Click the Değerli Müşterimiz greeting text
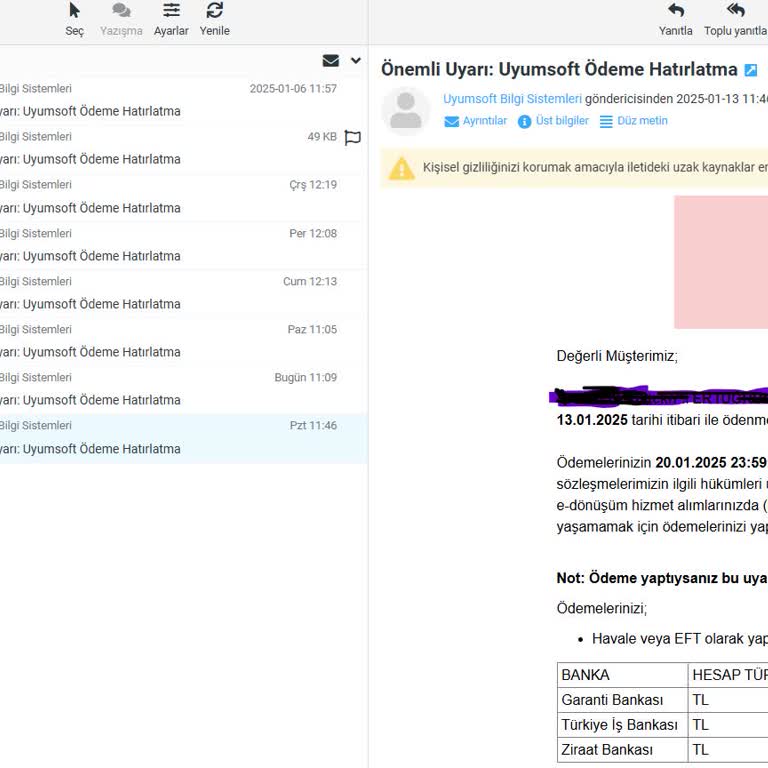This screenshot has height=768, width=768. (x=617, y=356)
